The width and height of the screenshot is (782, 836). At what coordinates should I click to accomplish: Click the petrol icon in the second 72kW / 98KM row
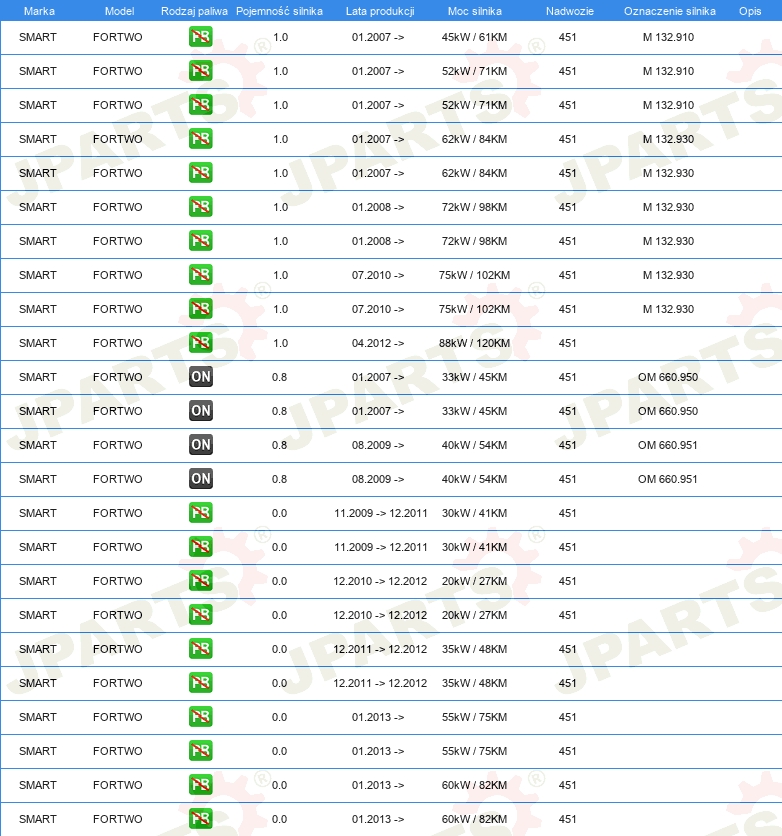(200, 241)
